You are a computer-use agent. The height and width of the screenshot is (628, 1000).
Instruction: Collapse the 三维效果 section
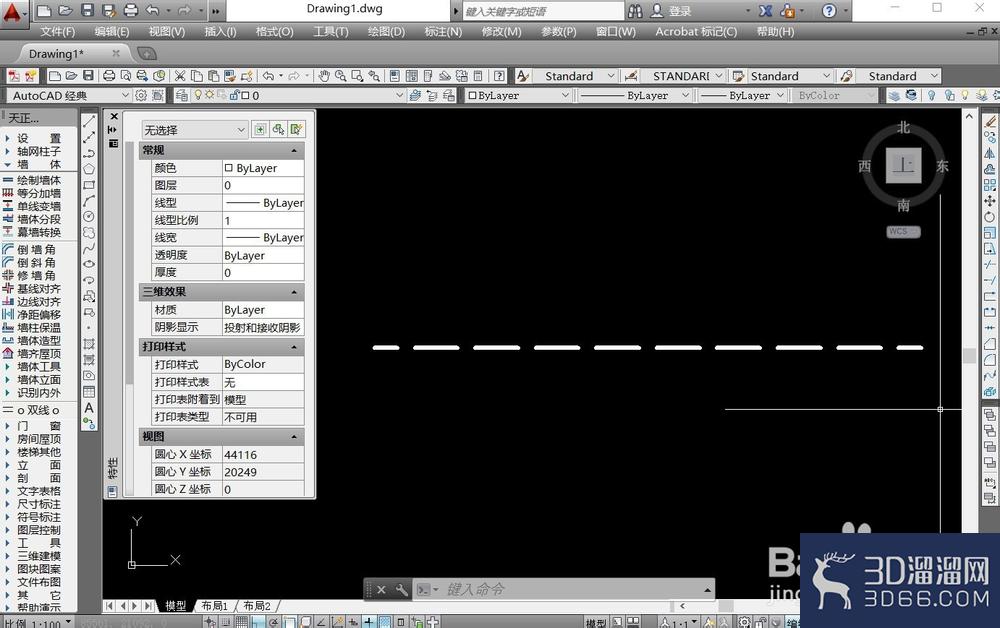[x=294, y=292]
